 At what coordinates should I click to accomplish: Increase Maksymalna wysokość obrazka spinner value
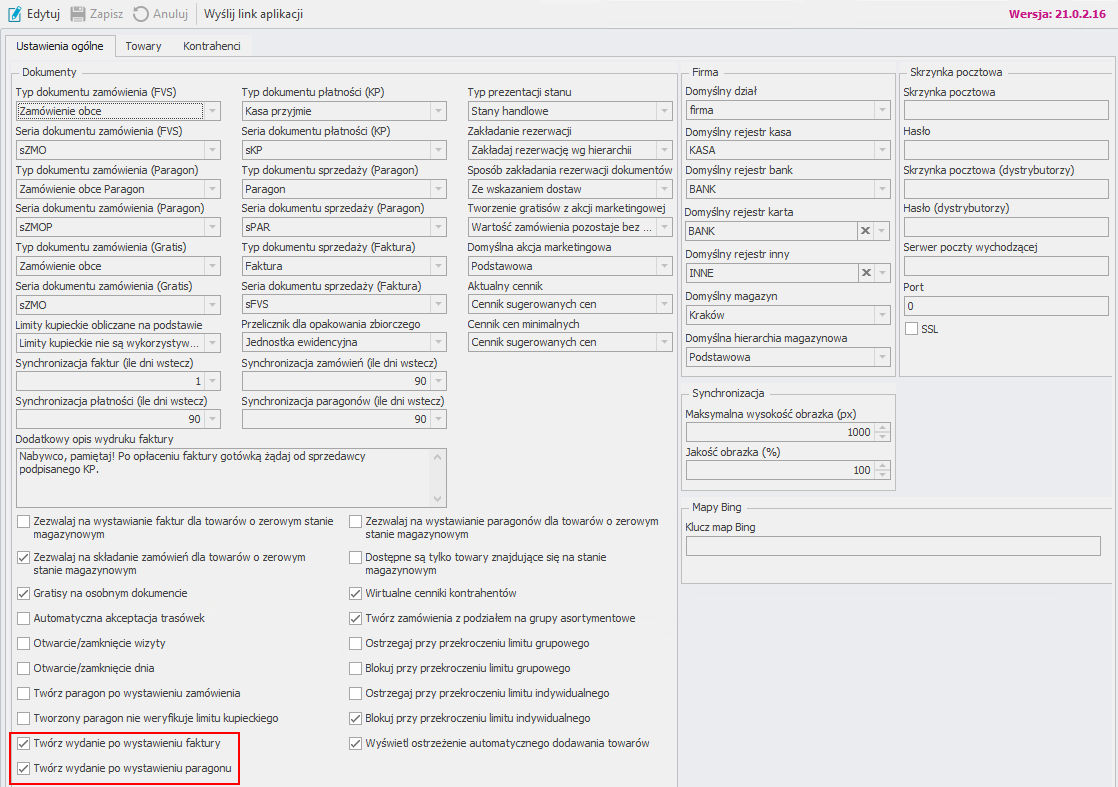(882, 428)
